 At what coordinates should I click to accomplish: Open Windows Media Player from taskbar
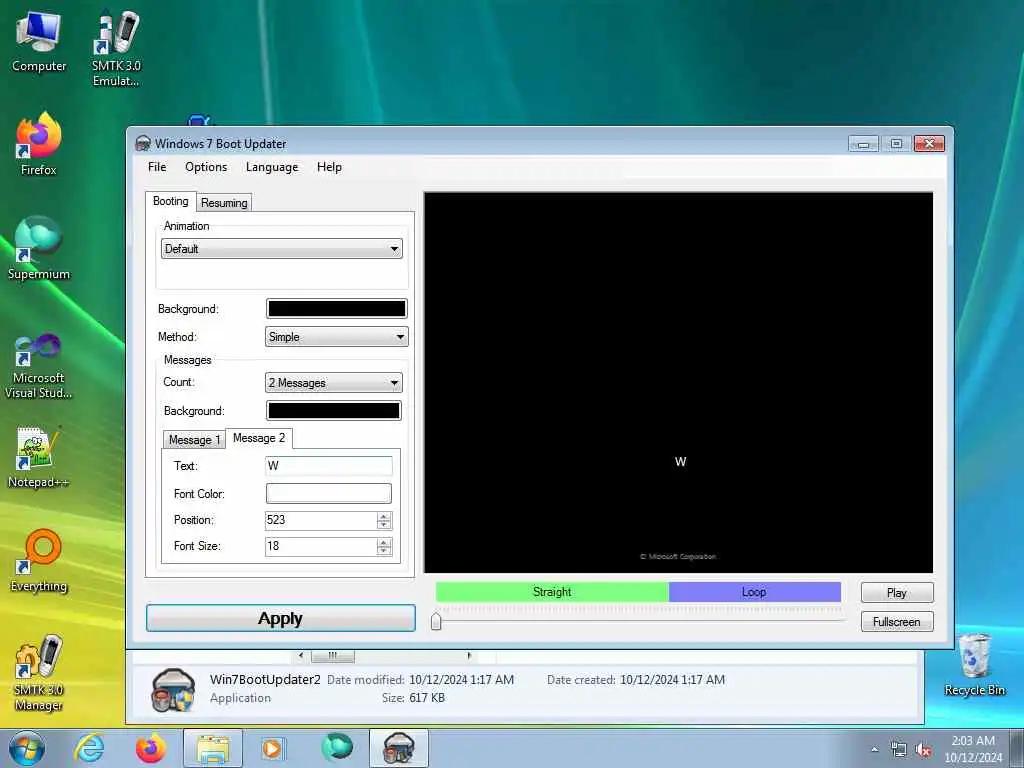[272, 748]
